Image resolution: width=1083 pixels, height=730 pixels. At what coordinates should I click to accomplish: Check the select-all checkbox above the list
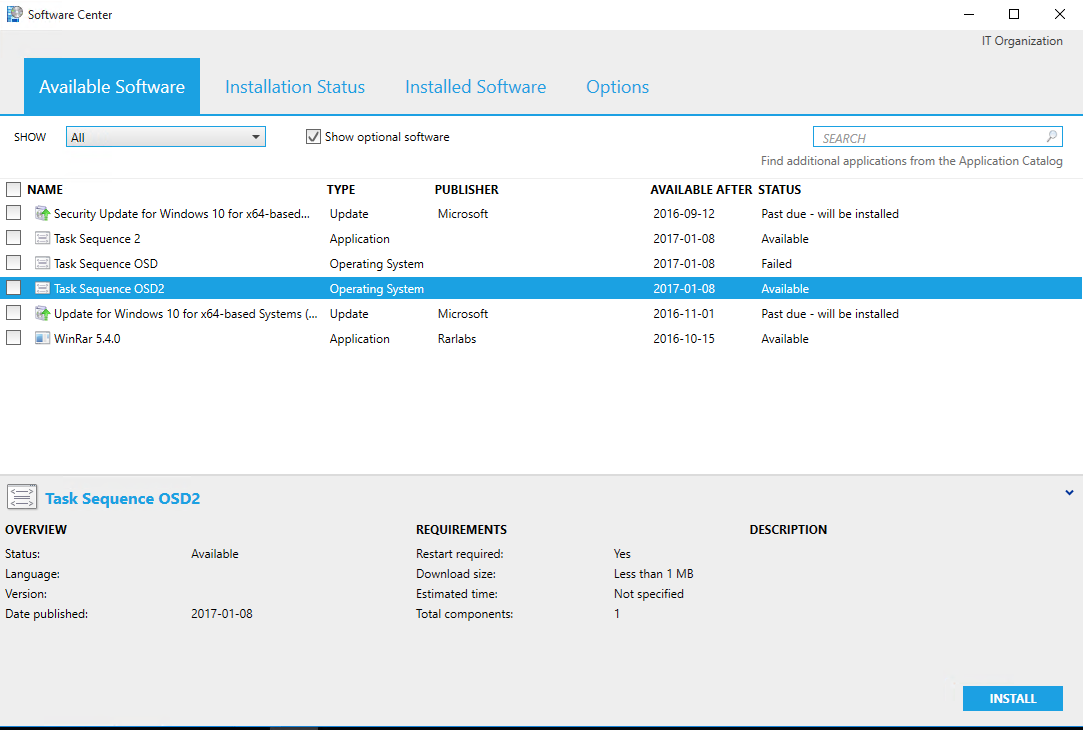(14, 189)
